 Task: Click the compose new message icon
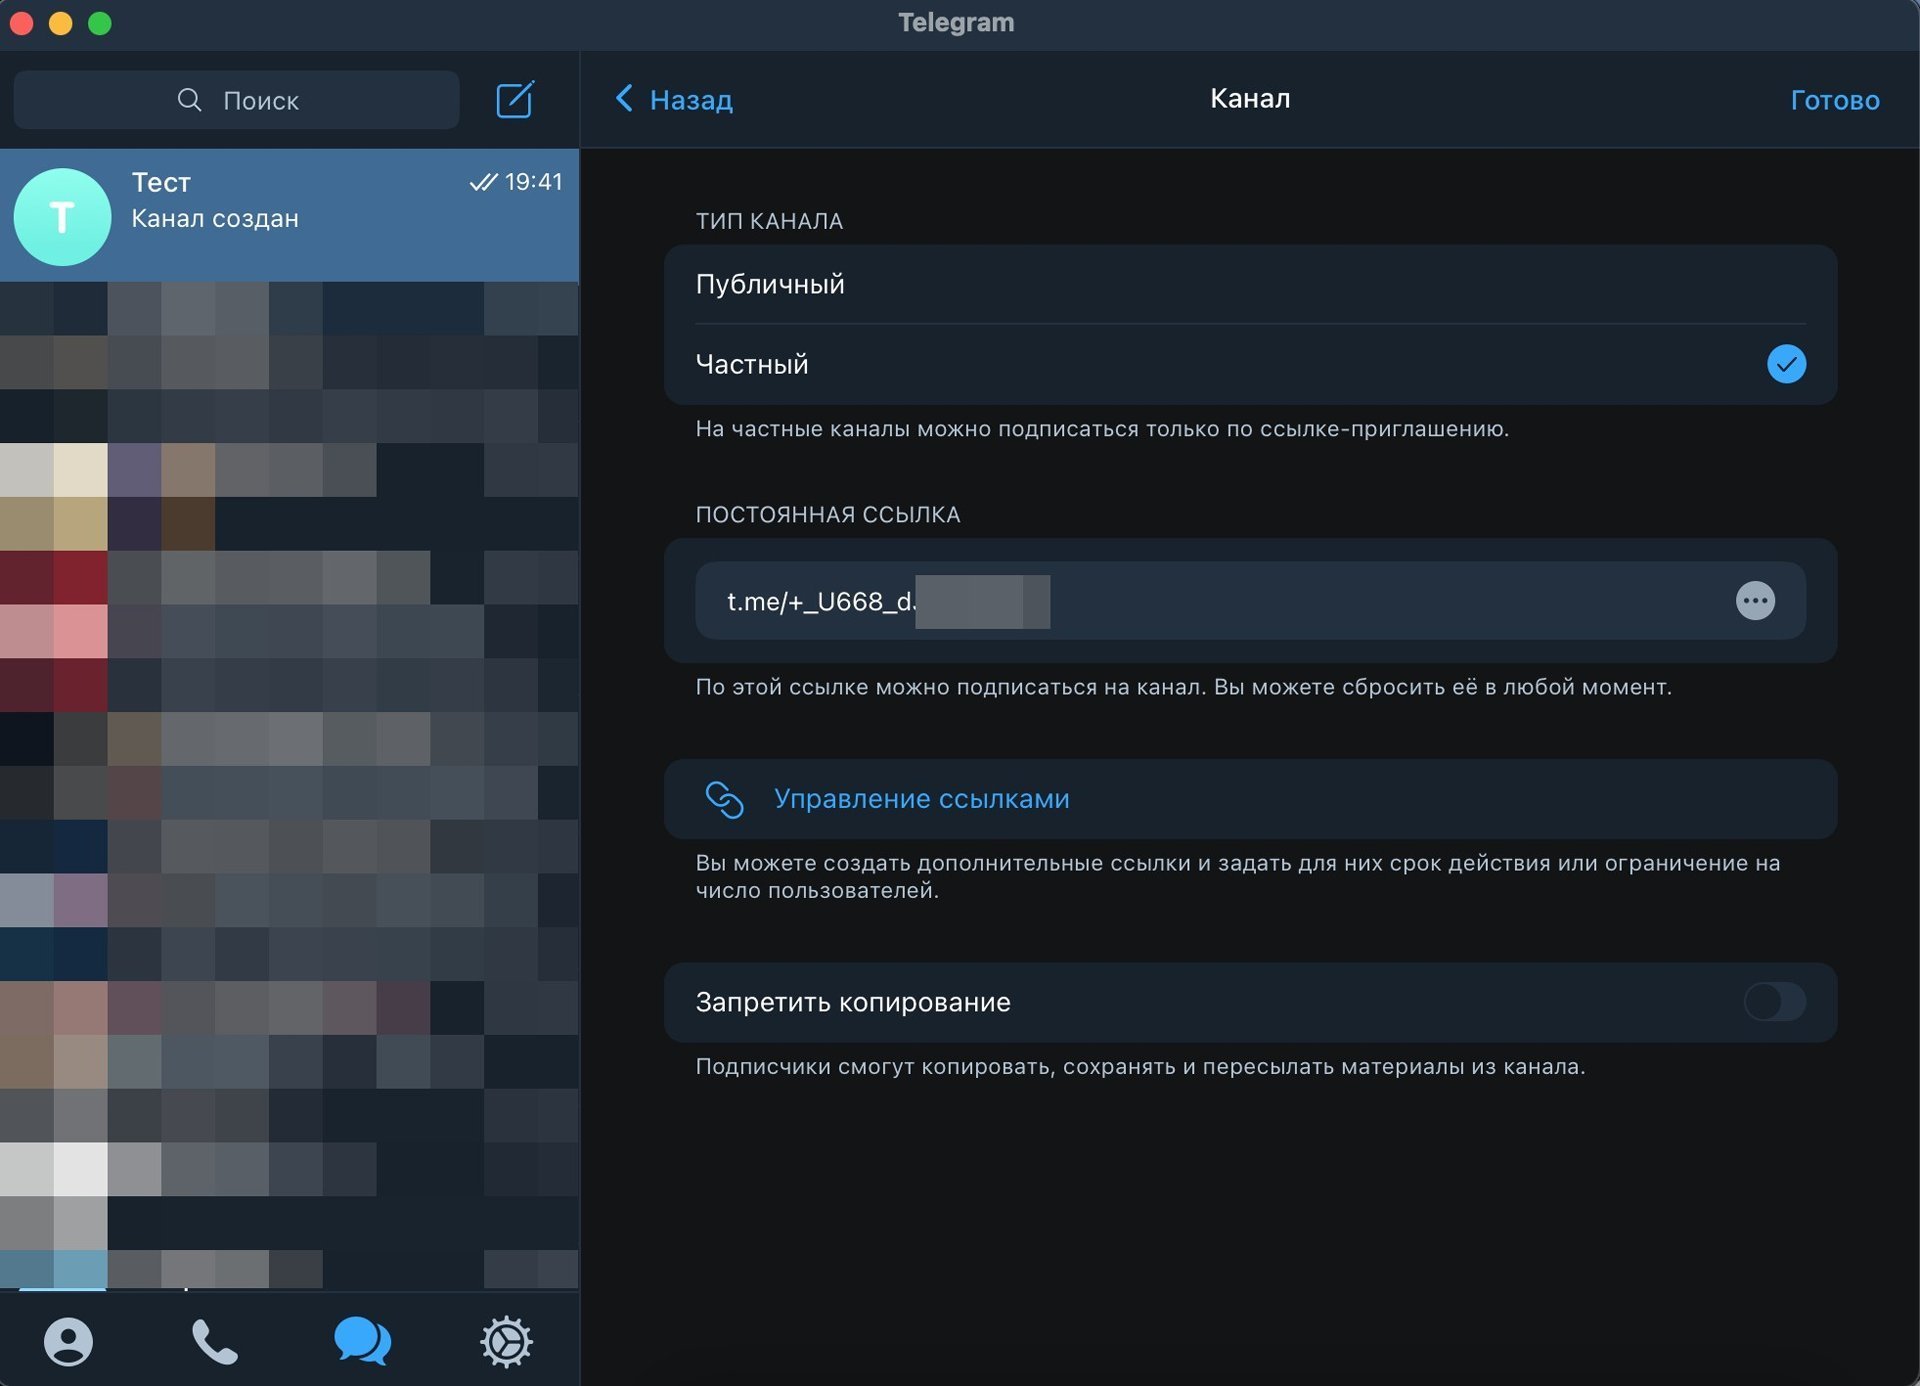click(x=515, y=99)
